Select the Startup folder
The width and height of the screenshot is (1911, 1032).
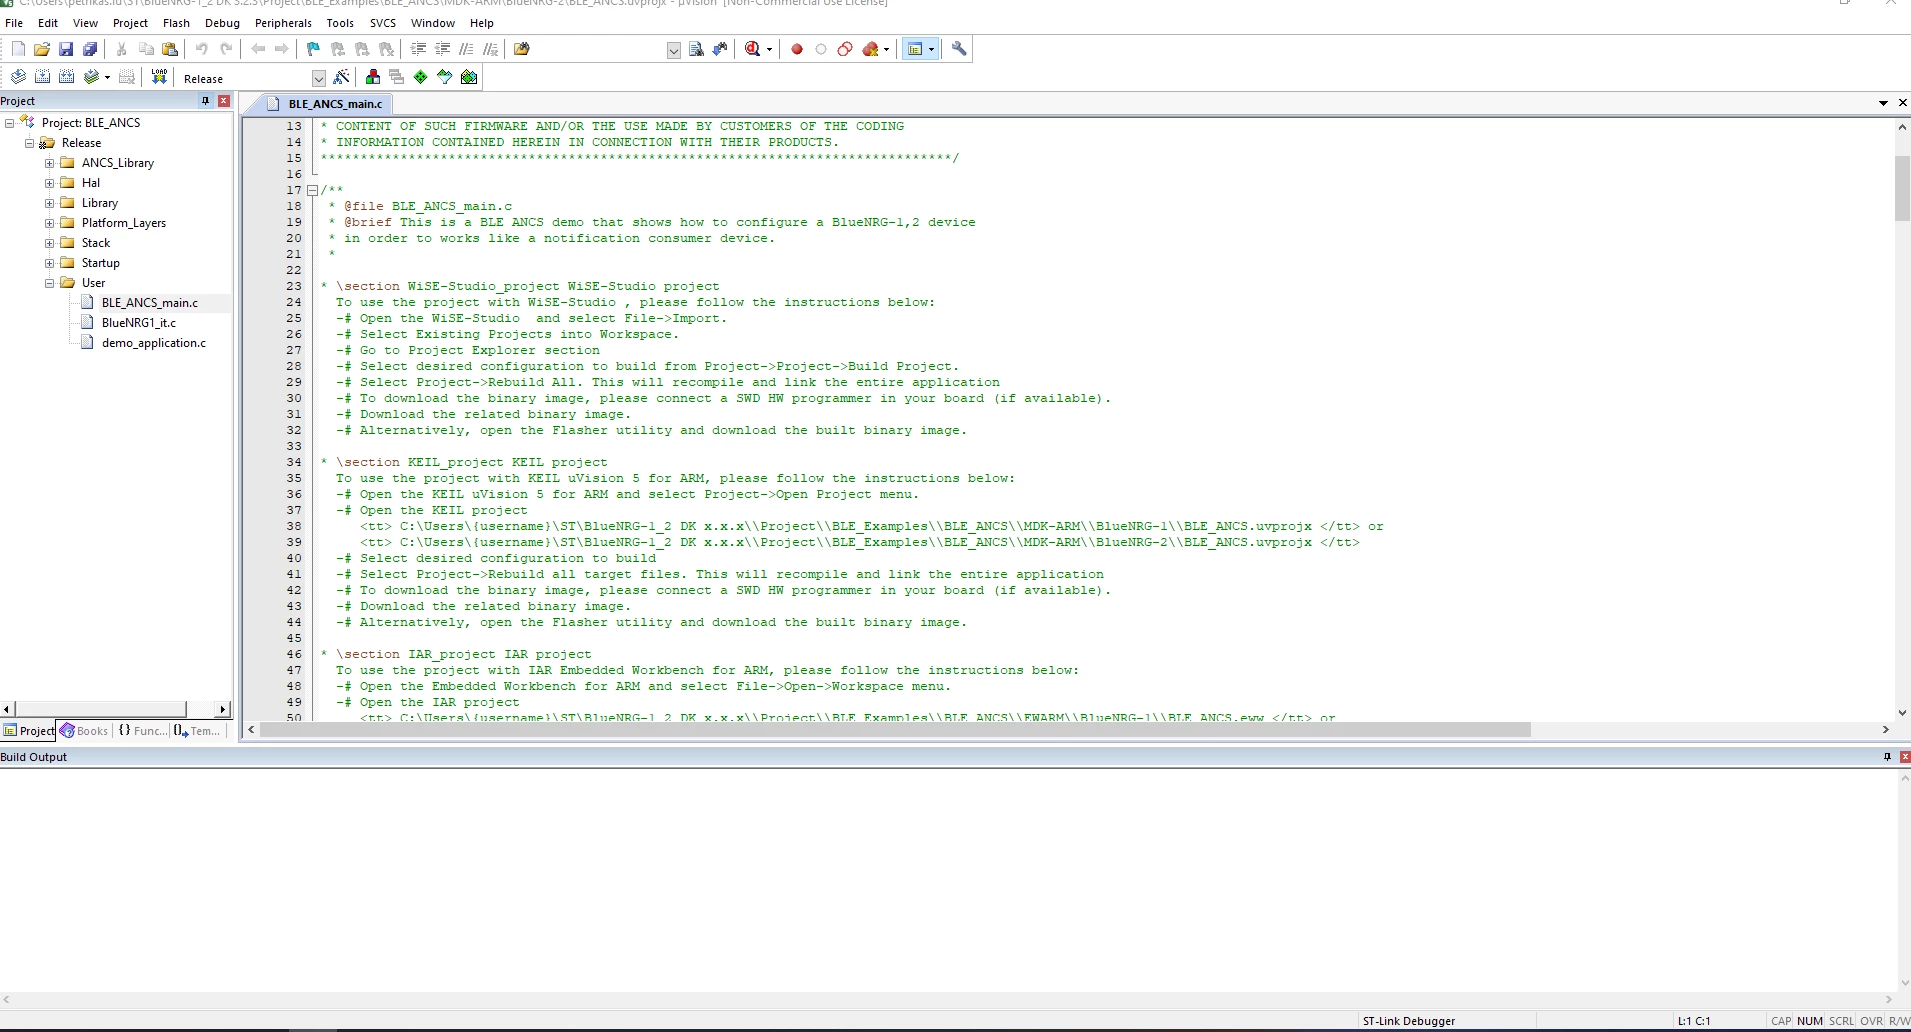(x=100, y=263)
